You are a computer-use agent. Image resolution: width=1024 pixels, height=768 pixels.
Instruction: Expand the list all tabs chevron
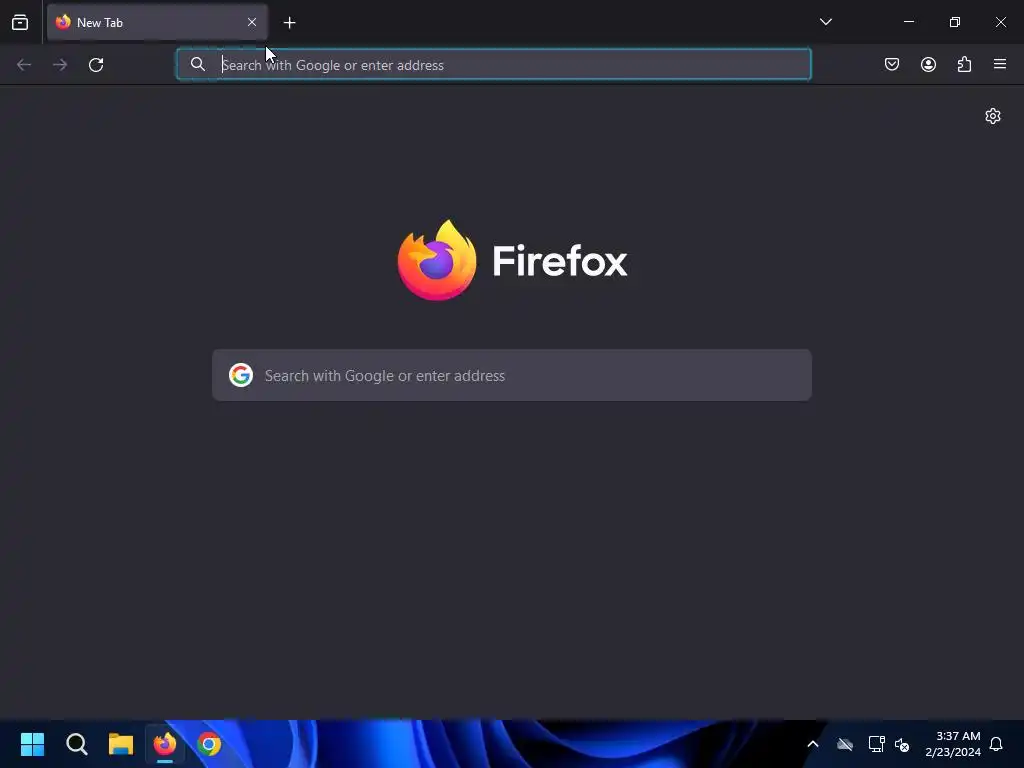pyautogui.click(x=825, y=22)
